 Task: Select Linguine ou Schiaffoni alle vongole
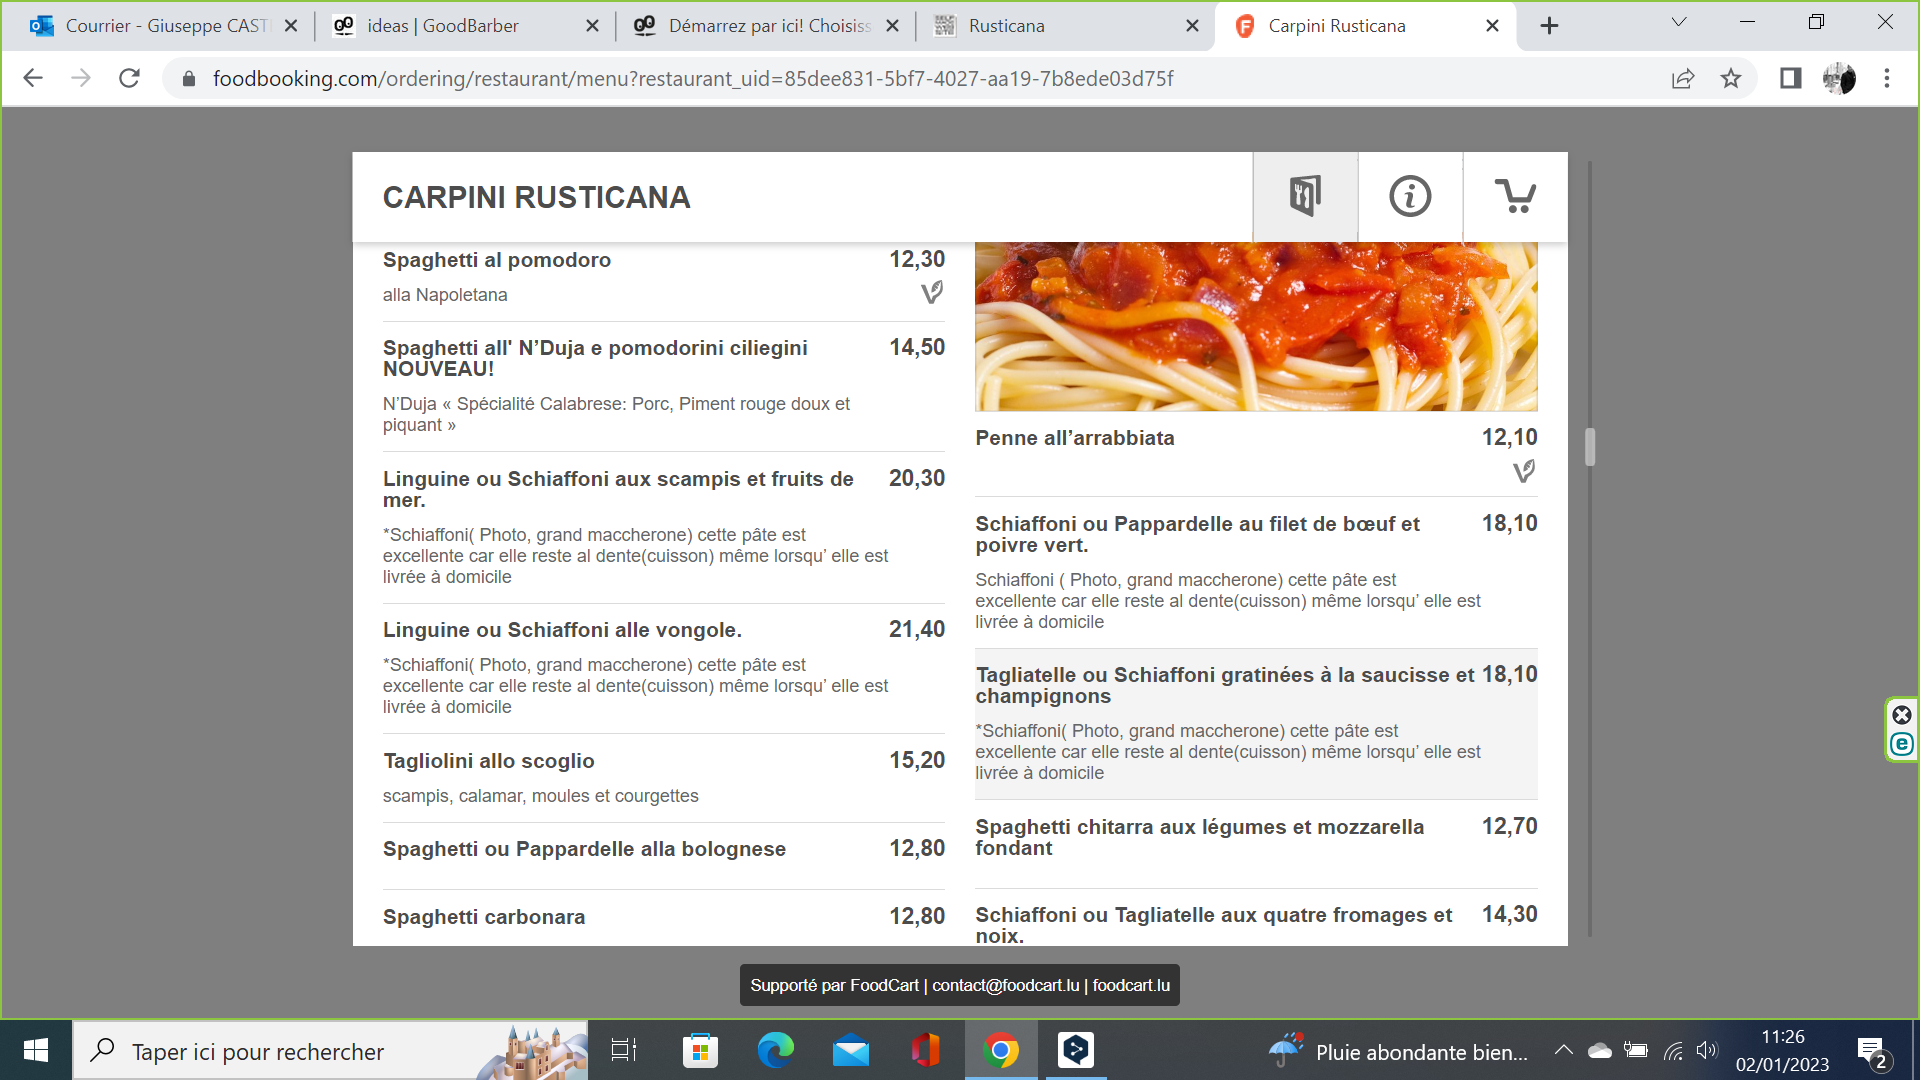click(664, 669)
